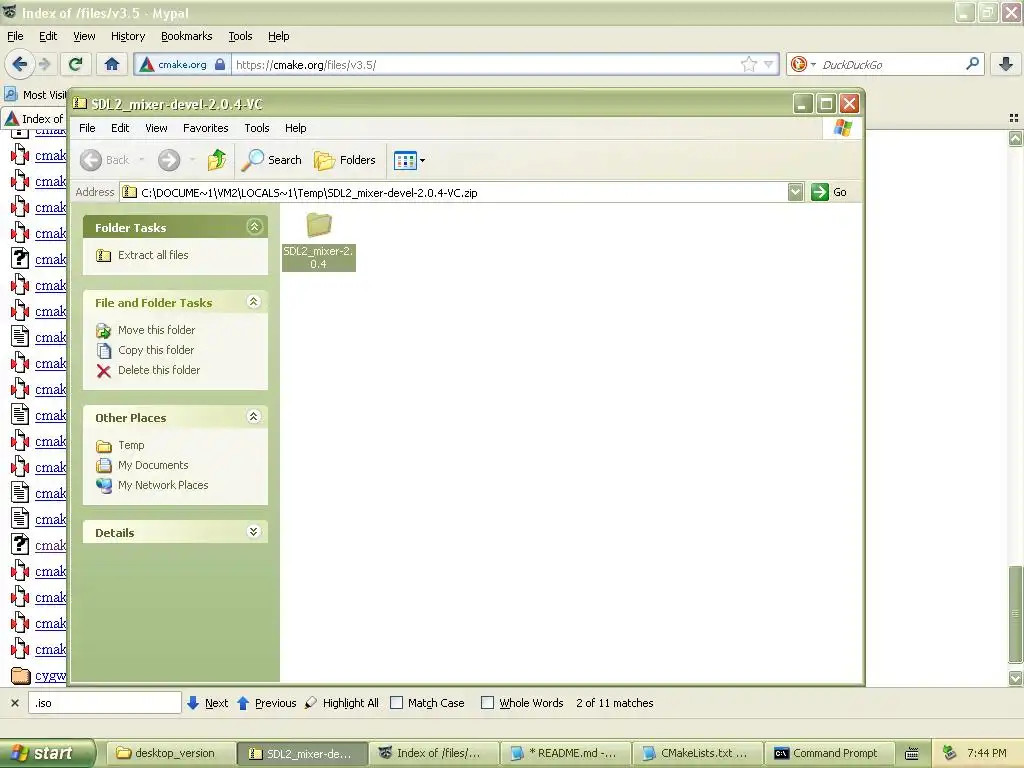Click the system tray icon beside the clock
Viewport: 1024px width, 768px height.
click(949, 753)
